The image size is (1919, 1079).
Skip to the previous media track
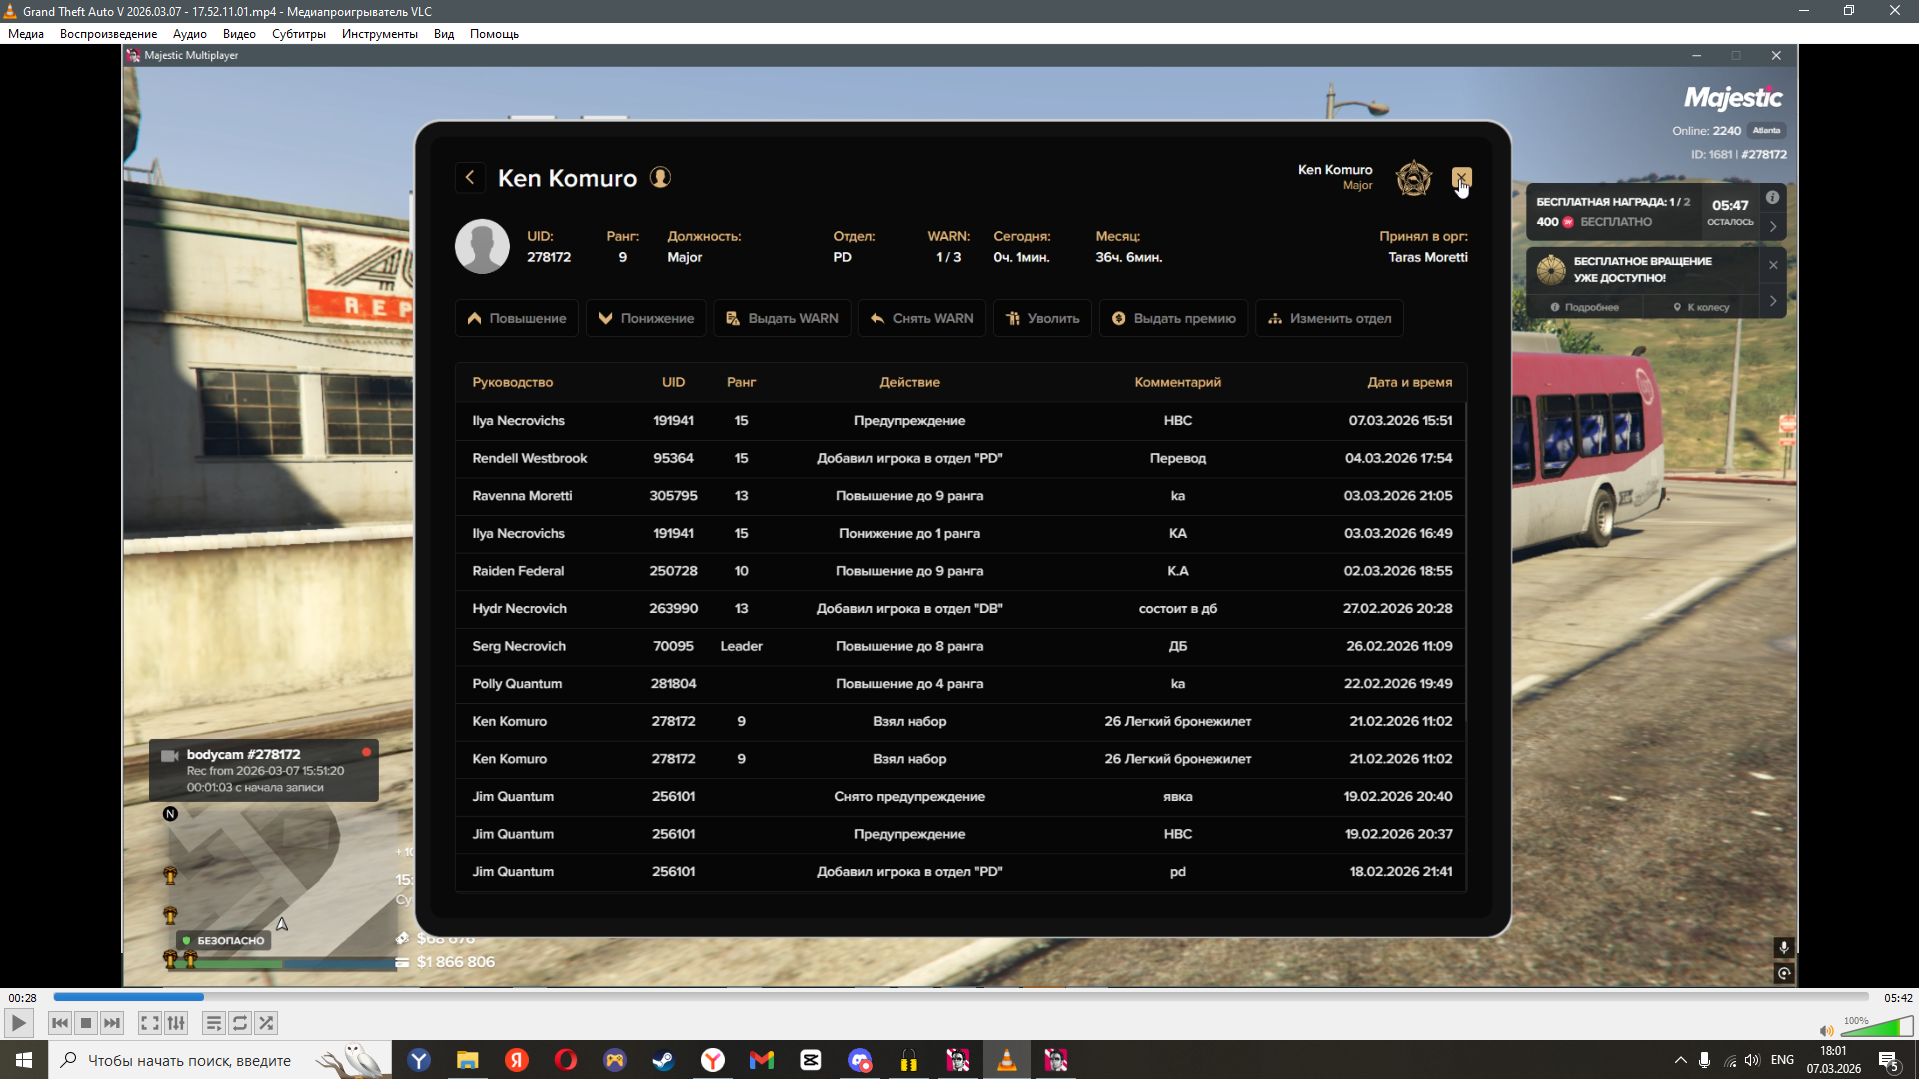(60, 1023)
